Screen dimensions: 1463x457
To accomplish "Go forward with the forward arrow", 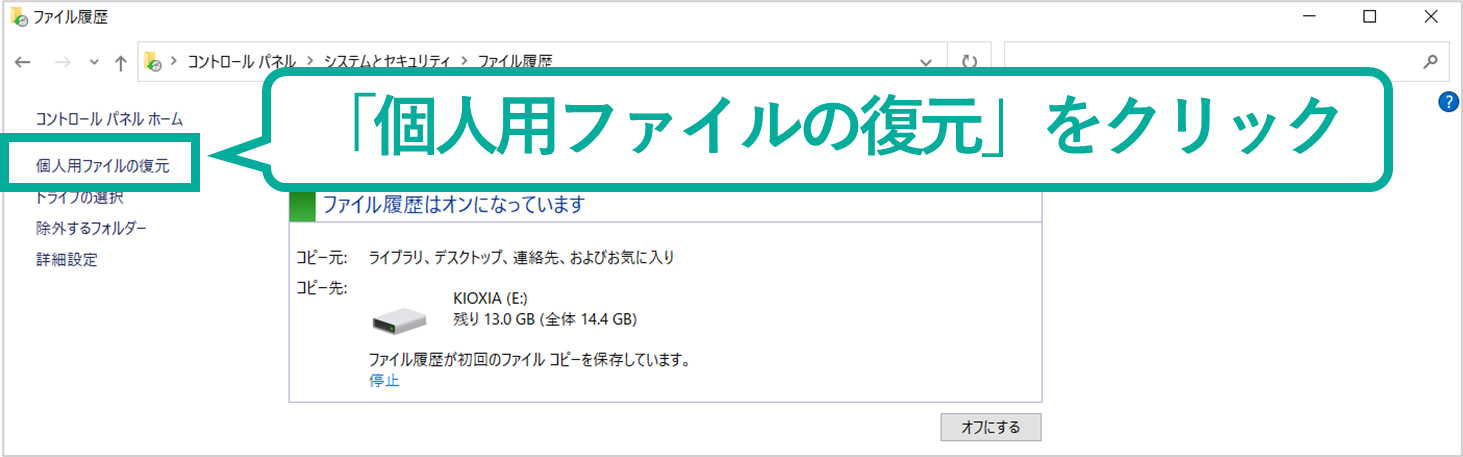I will 62,62.
